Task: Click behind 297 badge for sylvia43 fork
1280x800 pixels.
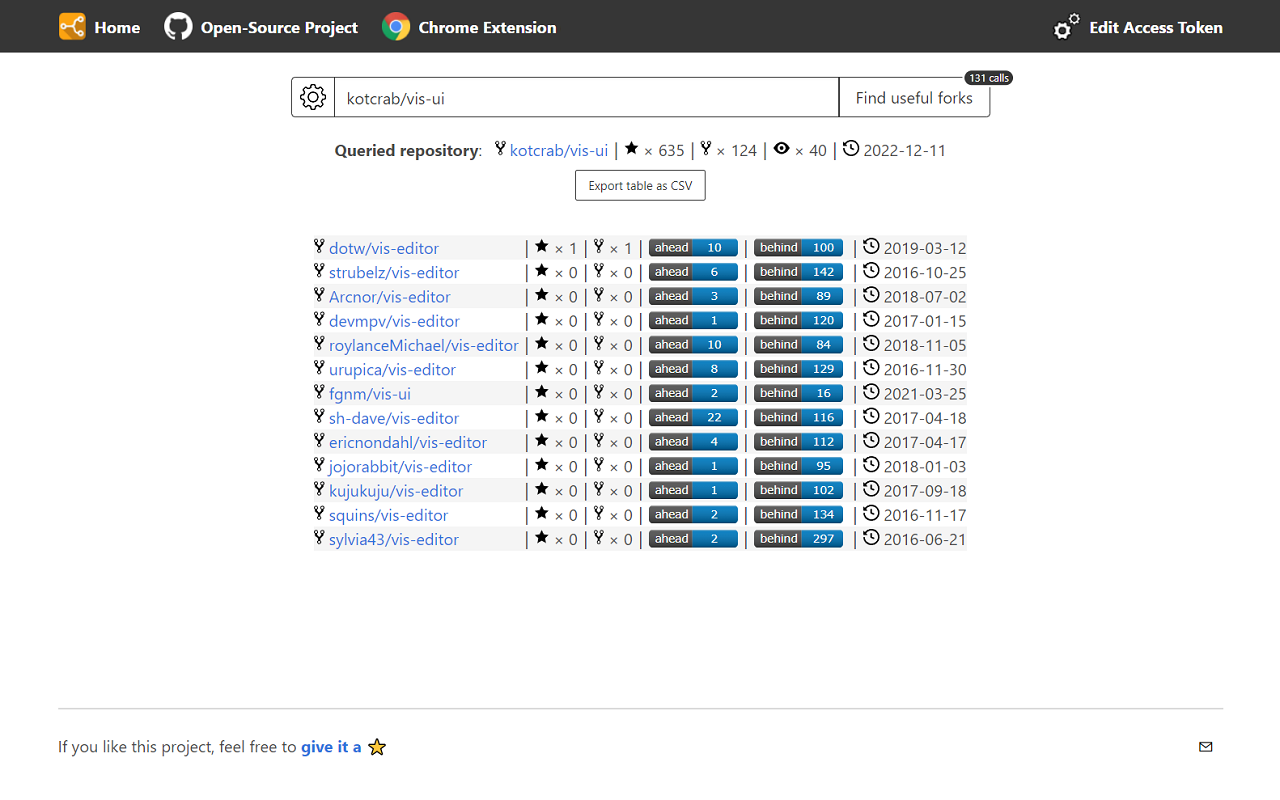Action: (x=798, y=539)
